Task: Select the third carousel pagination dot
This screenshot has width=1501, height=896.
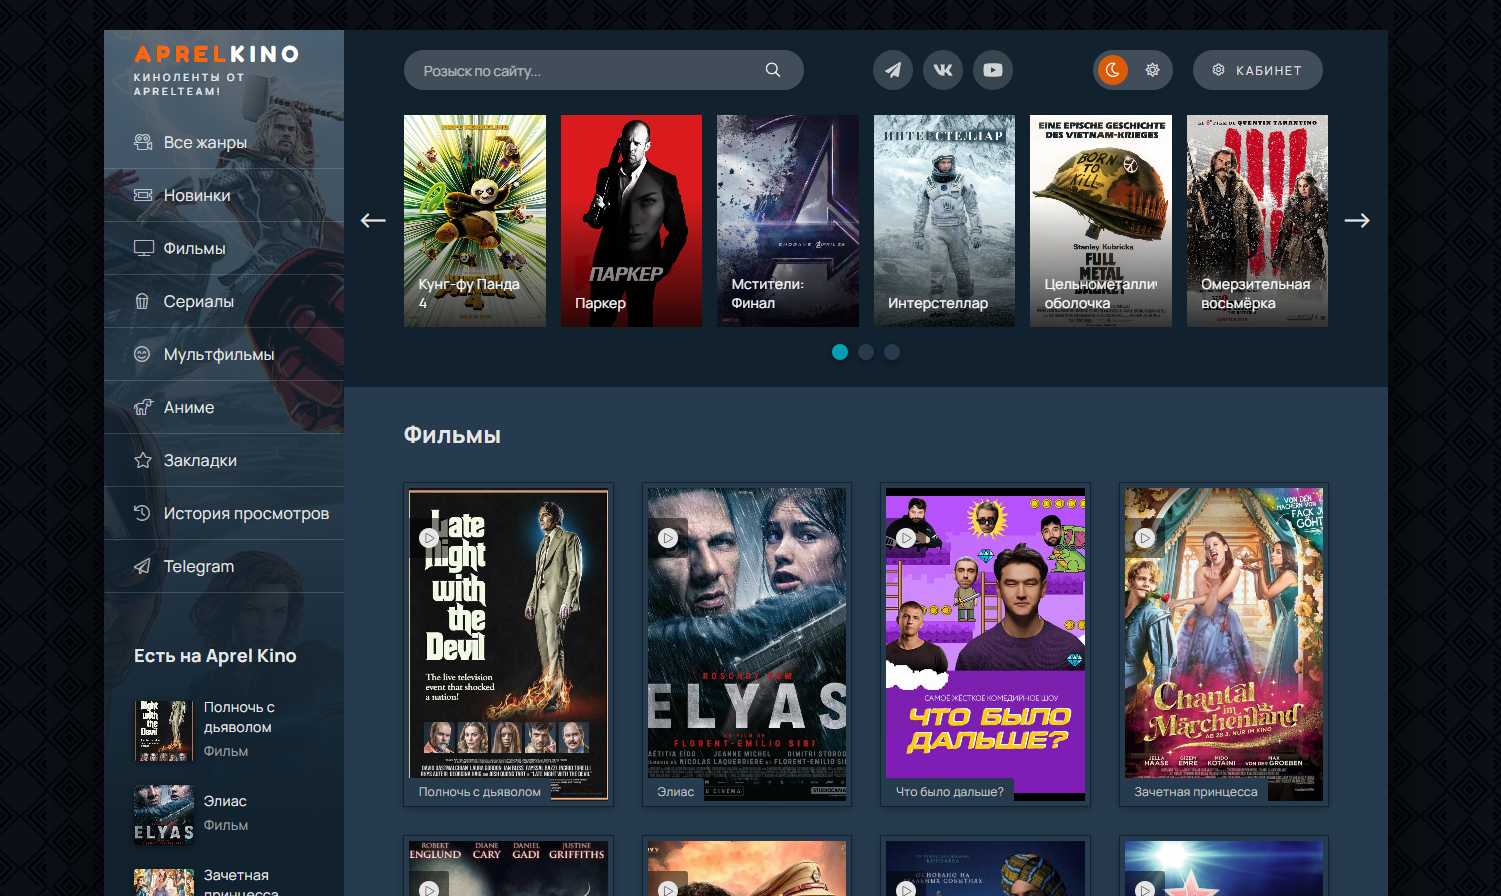Action: [892, 352]
